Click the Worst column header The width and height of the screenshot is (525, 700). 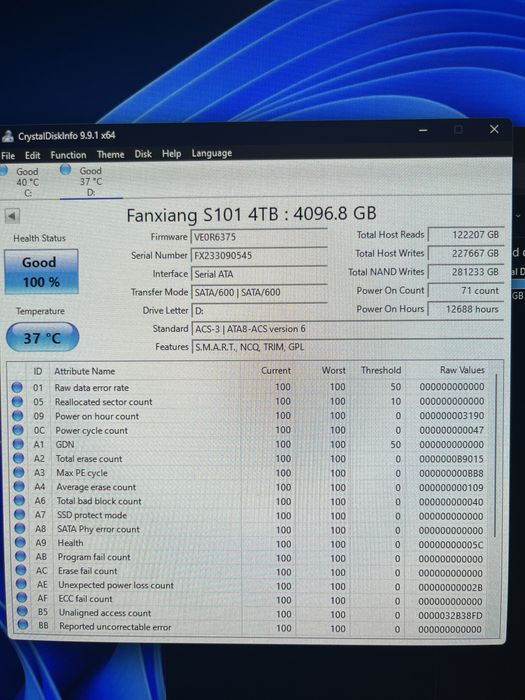point(333,371)
